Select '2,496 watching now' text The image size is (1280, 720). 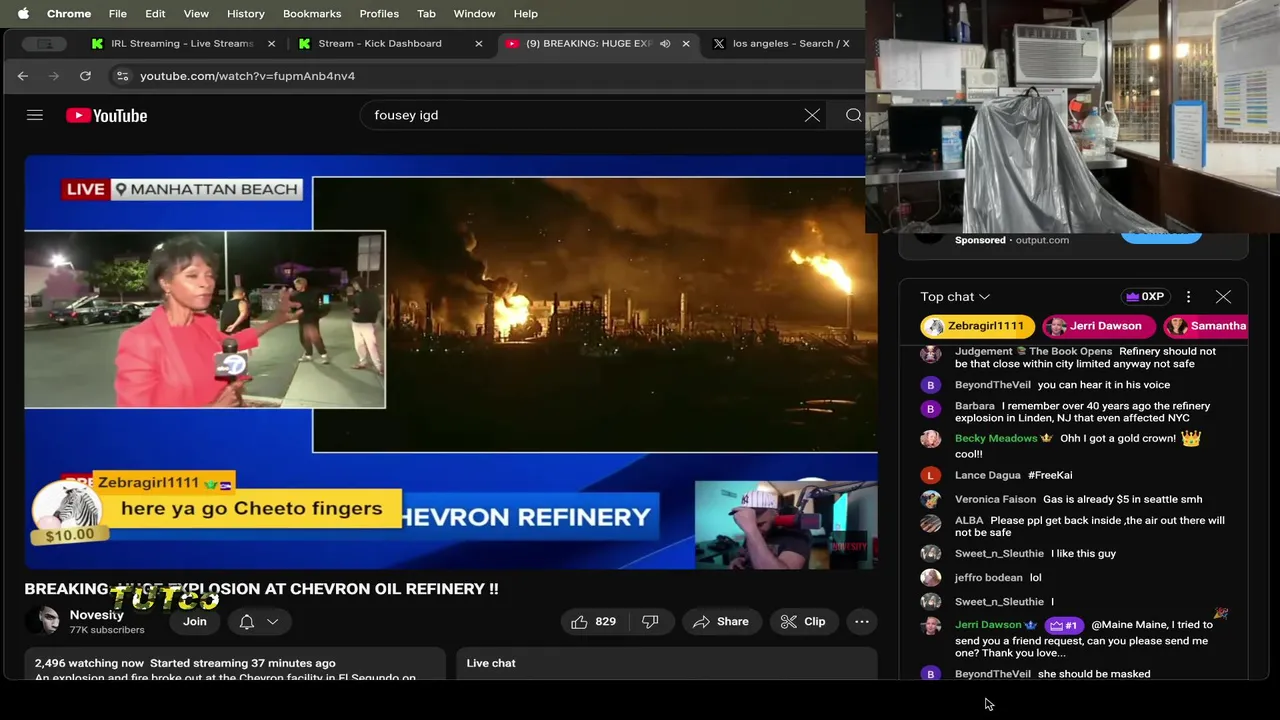[89, 663]
